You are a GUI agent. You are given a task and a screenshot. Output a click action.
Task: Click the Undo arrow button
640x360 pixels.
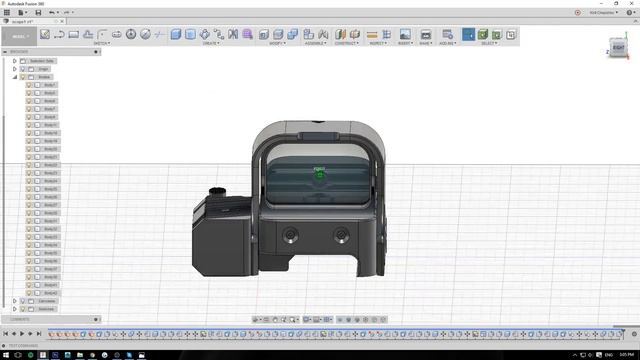coord(53,13)
